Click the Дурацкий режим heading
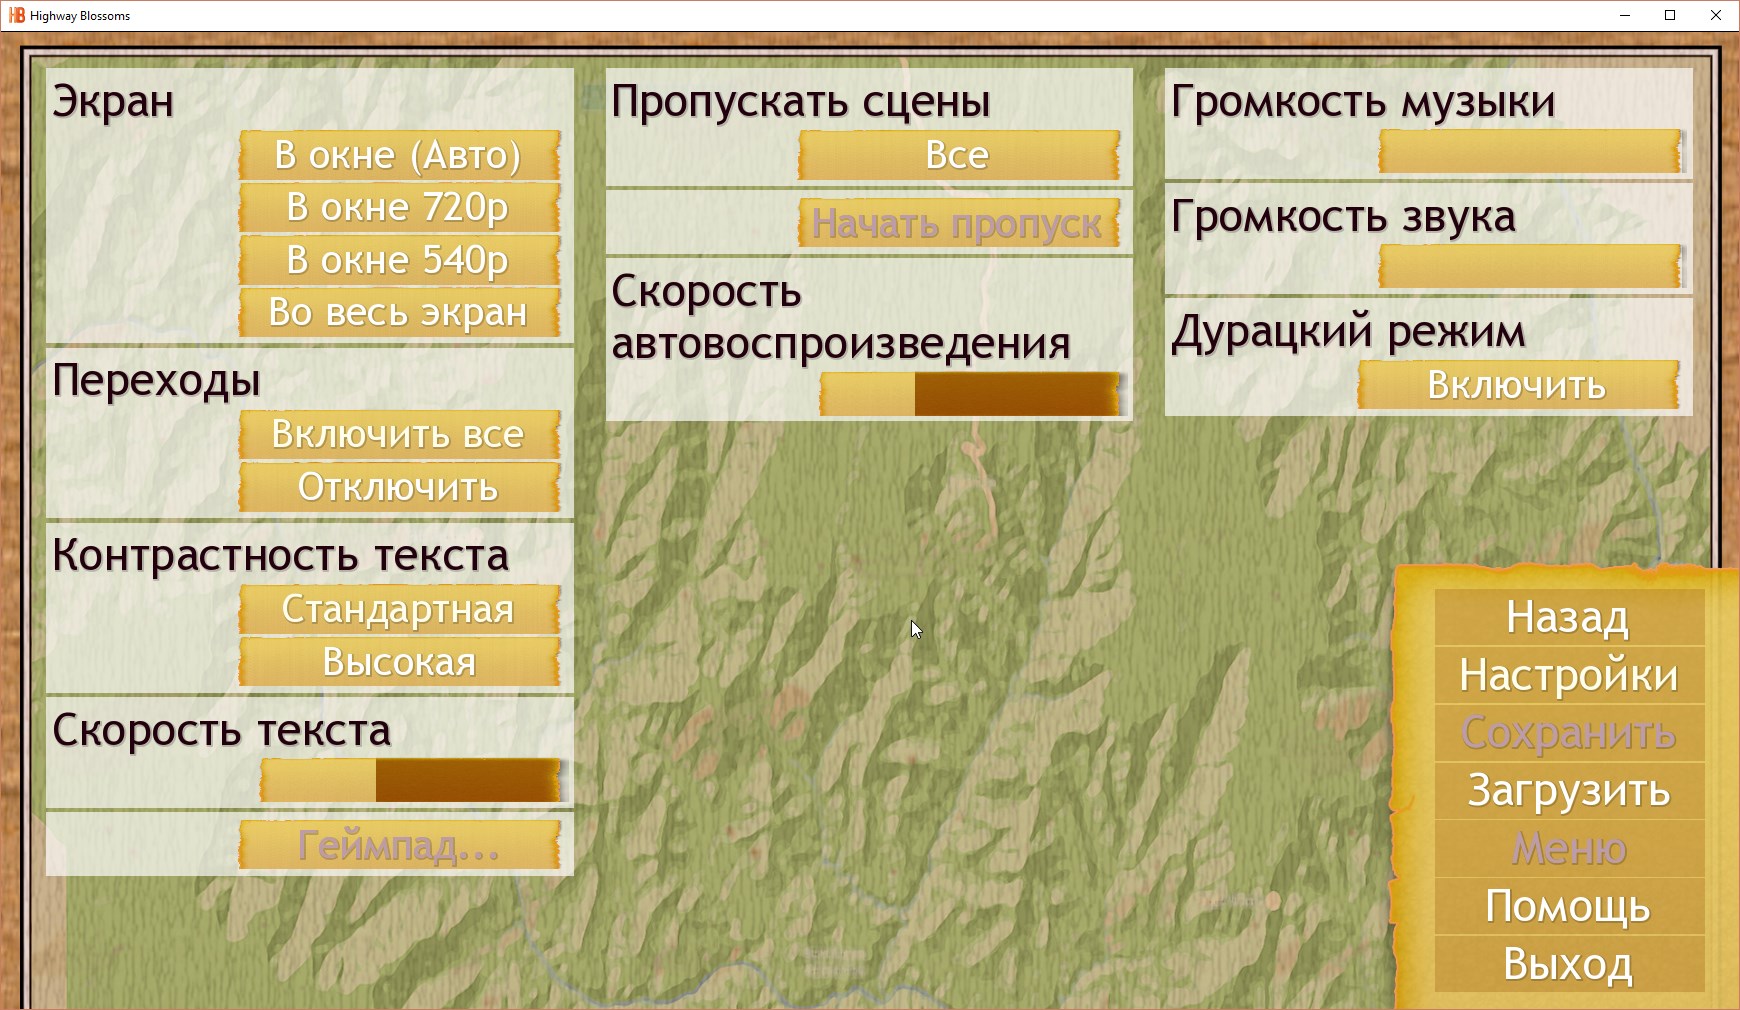1740x1010 pixels. (1348, 332)
